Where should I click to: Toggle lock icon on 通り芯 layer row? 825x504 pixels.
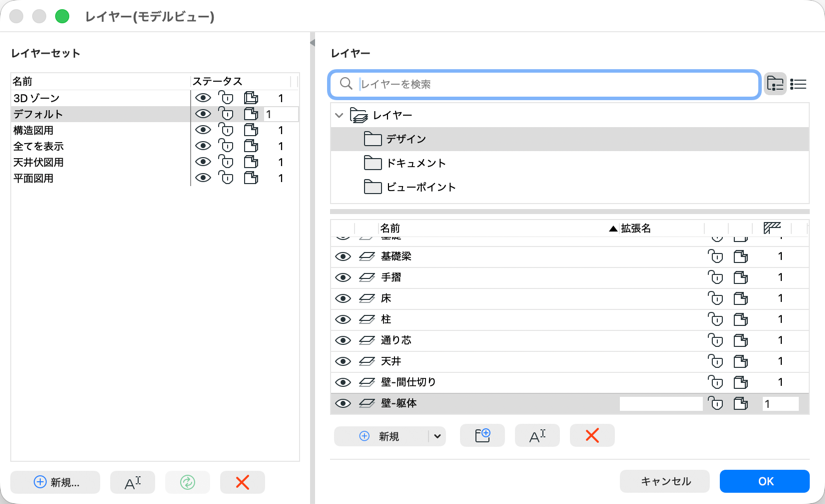pos(715,340)
